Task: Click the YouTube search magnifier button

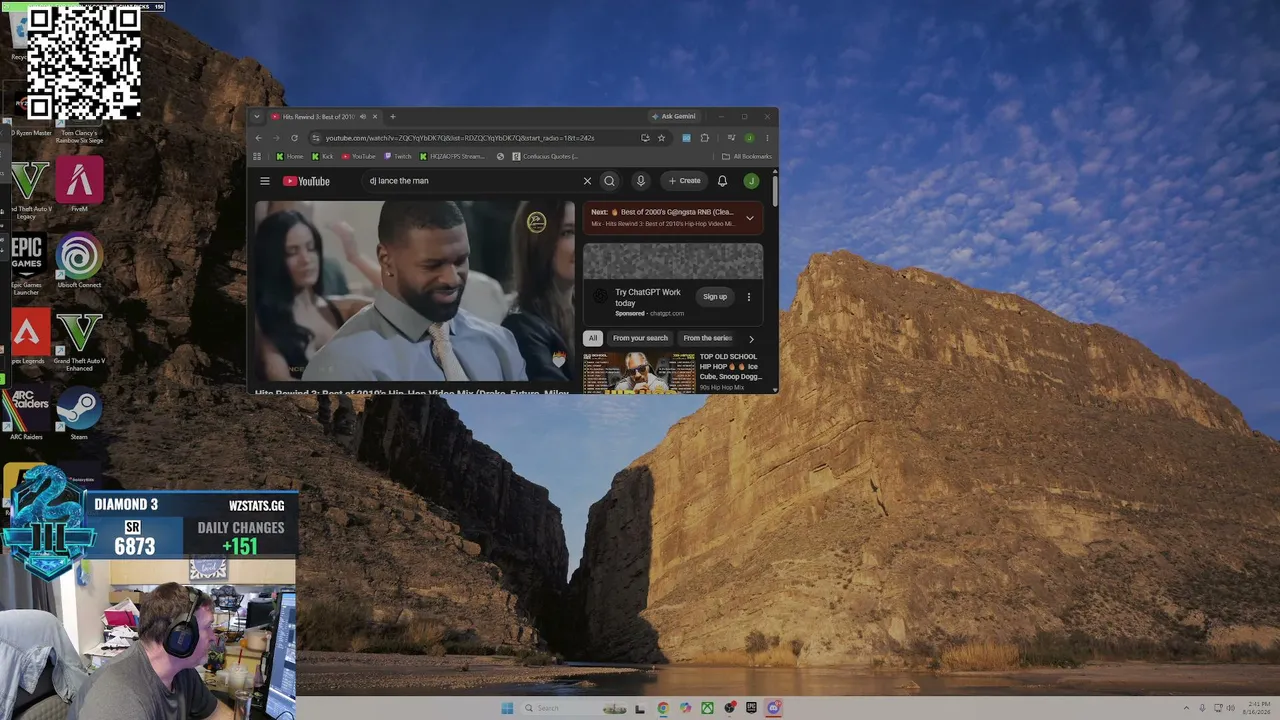Action: (609, 181)
